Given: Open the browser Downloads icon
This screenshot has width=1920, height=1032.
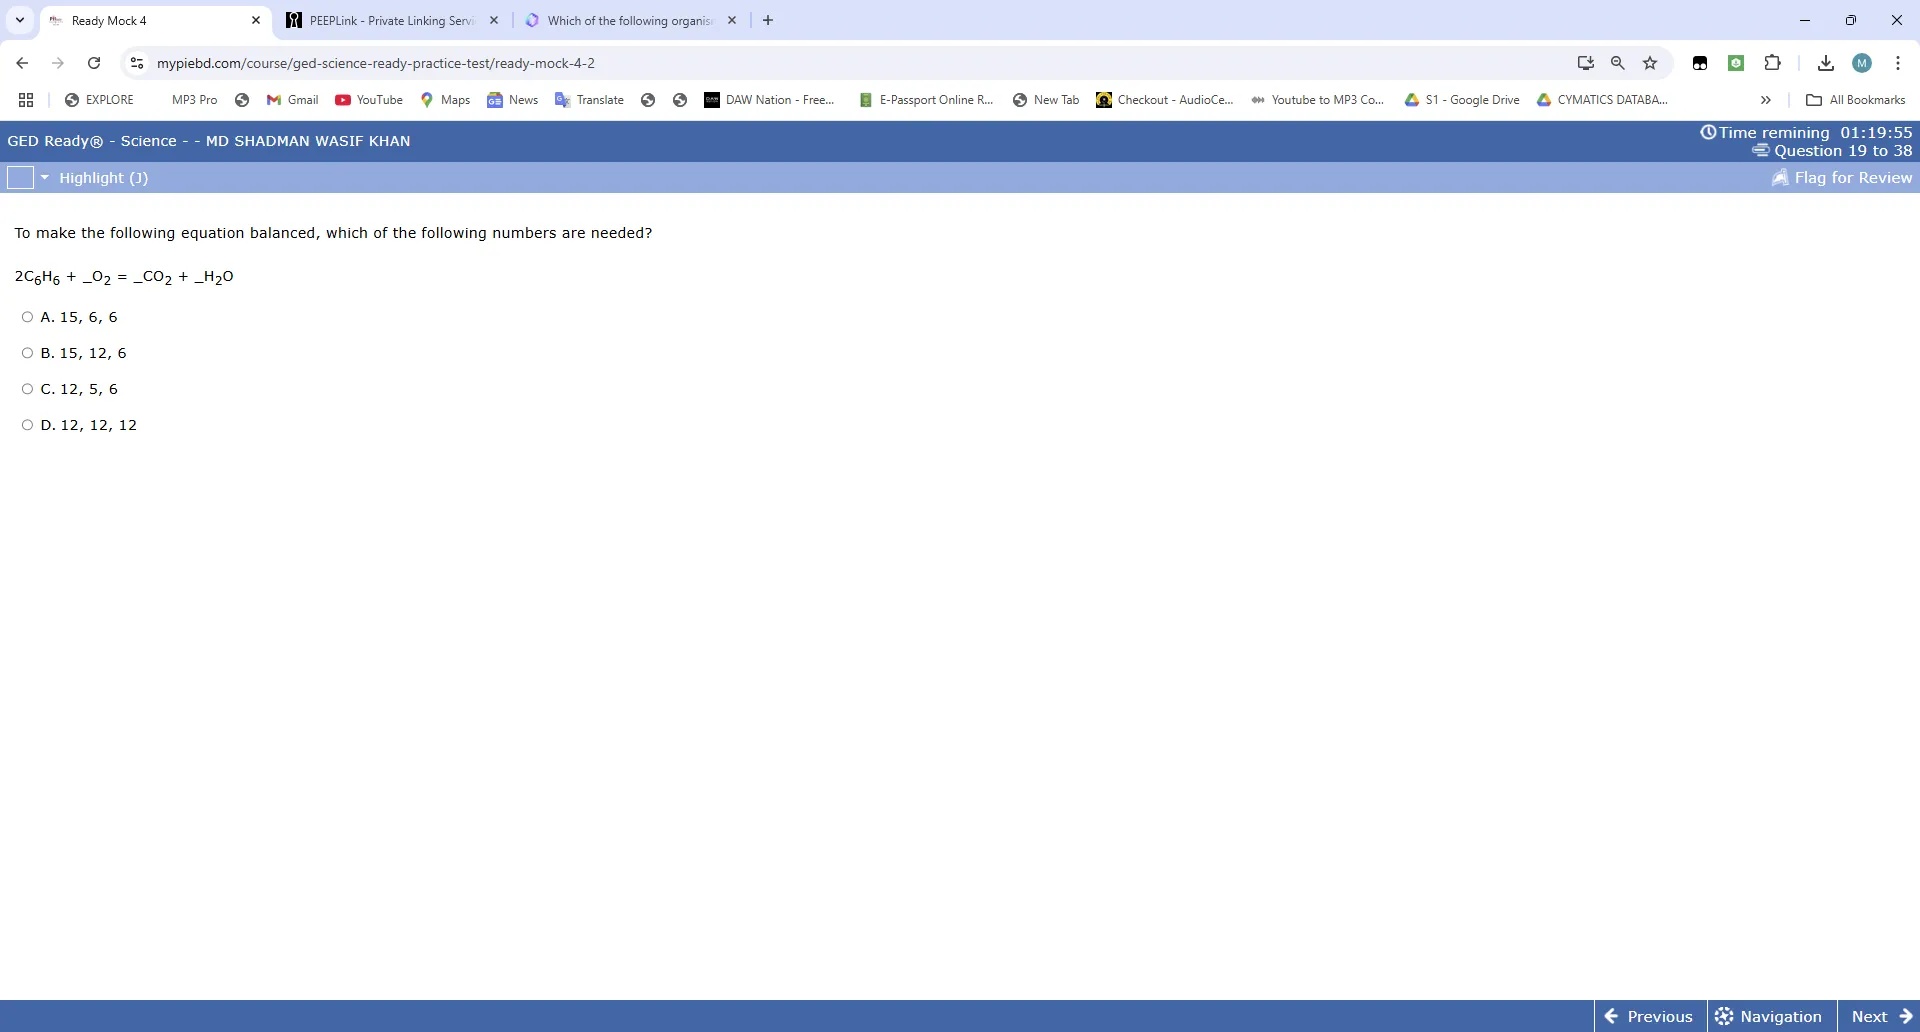Looking at the screenshot, I should (x=1825, y=63).
